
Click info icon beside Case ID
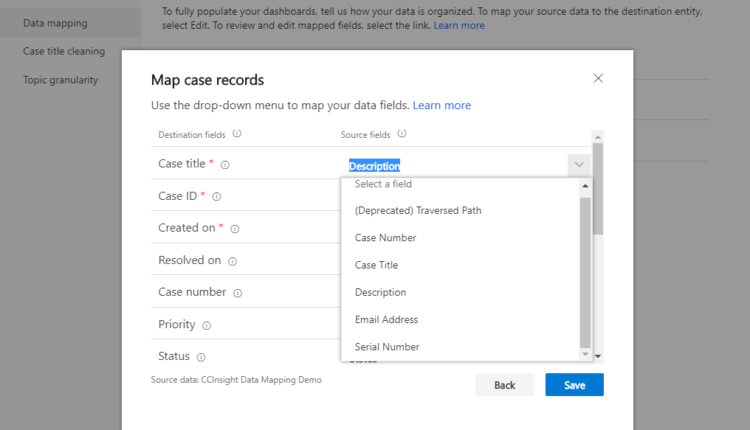click(x=216, y=197)
